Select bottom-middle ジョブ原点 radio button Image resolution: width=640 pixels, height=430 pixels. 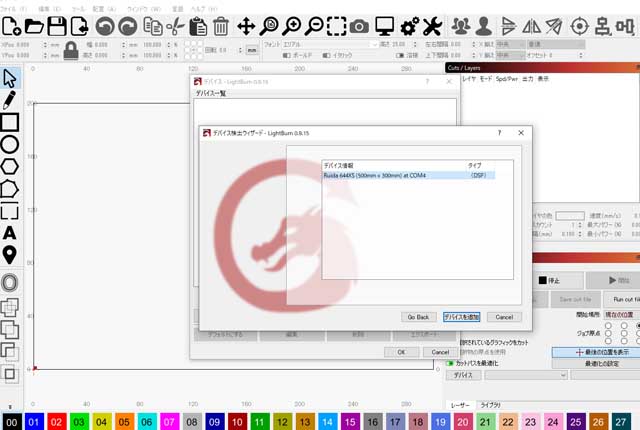click(x=624, y=341)
